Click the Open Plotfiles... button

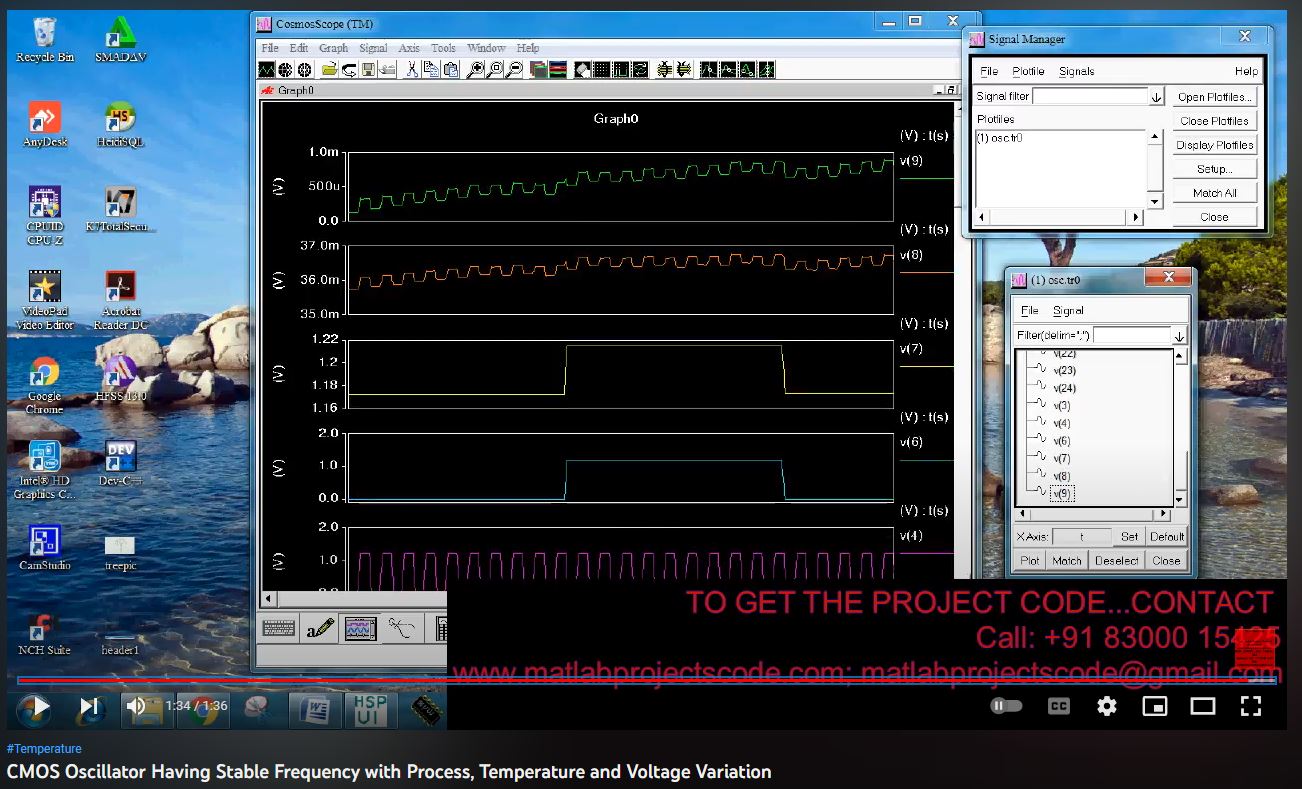click(1214, 97)
